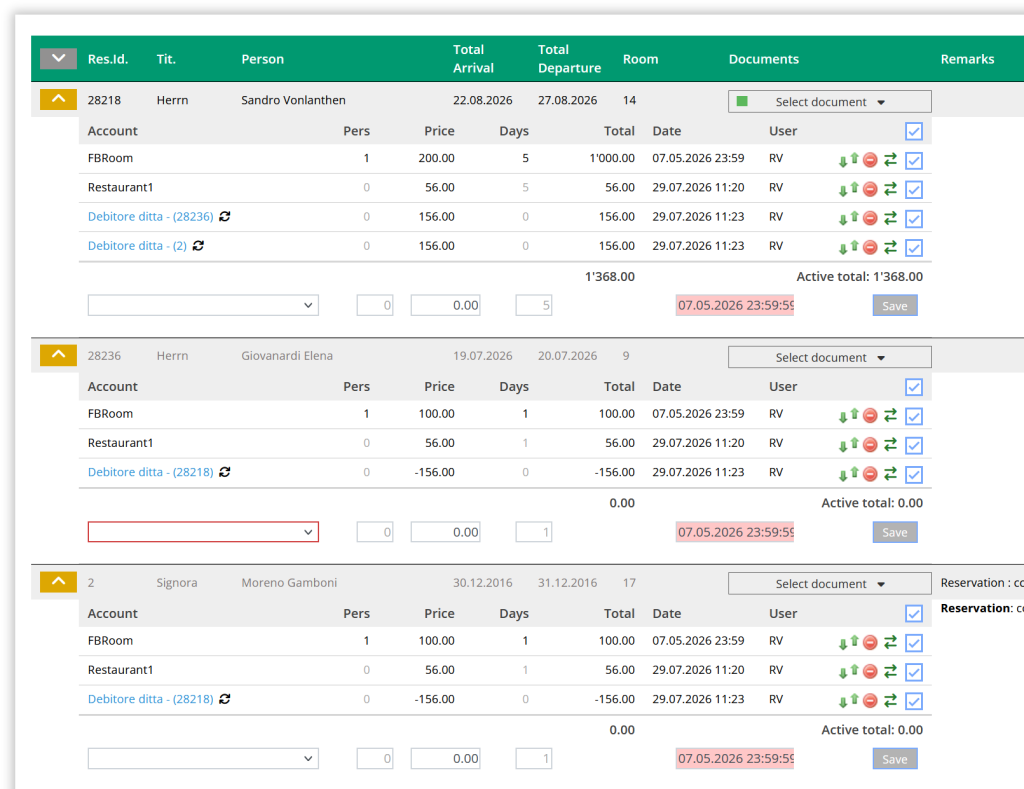Viewport: 1024px width, 789px height.
Task: Click the Total Arrival column header
Action: pos(473,59)
